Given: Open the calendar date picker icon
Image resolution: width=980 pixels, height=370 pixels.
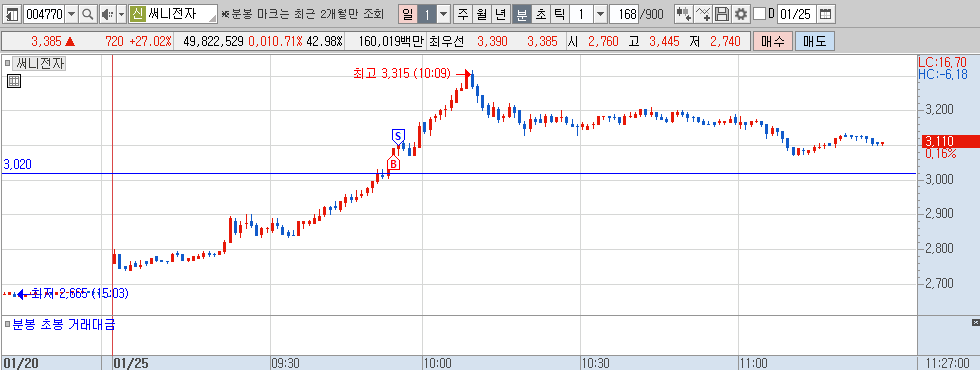Looking at the screenshot, I should [826, 14].
